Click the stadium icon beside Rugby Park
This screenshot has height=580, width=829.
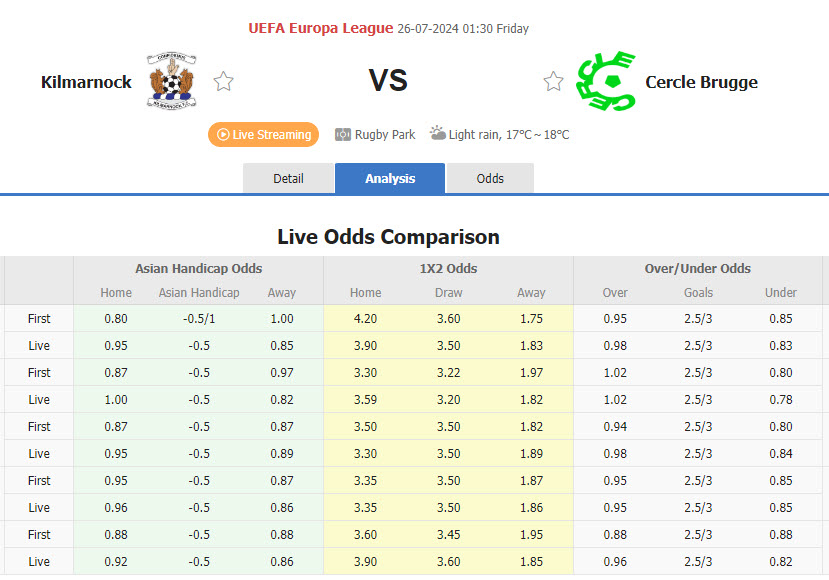341,133
